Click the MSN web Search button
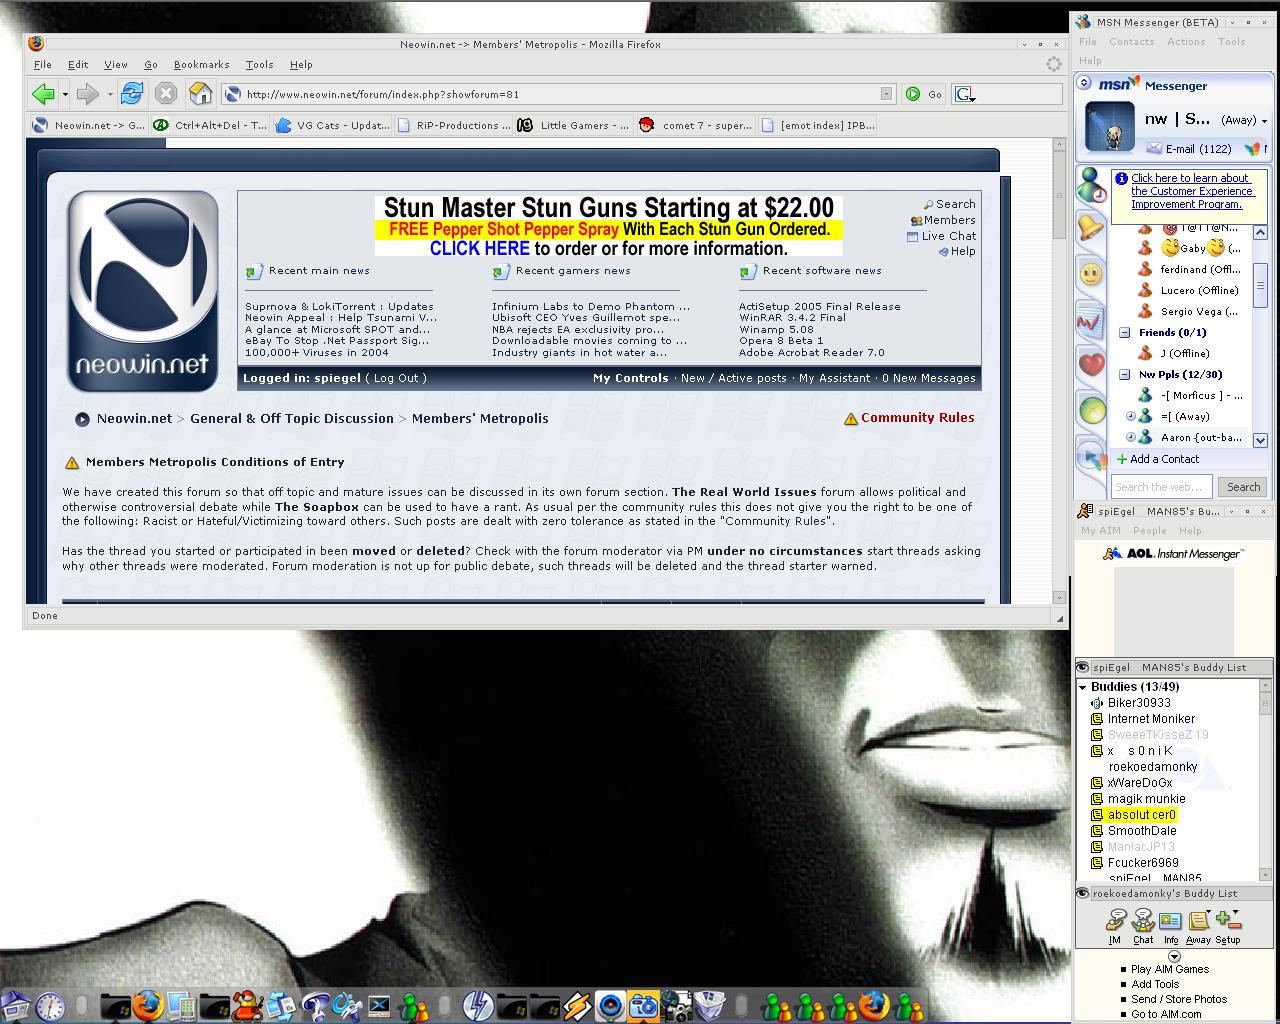Image resolution: width=1280 pixels, height=1024 pixels. [1243, 487]
